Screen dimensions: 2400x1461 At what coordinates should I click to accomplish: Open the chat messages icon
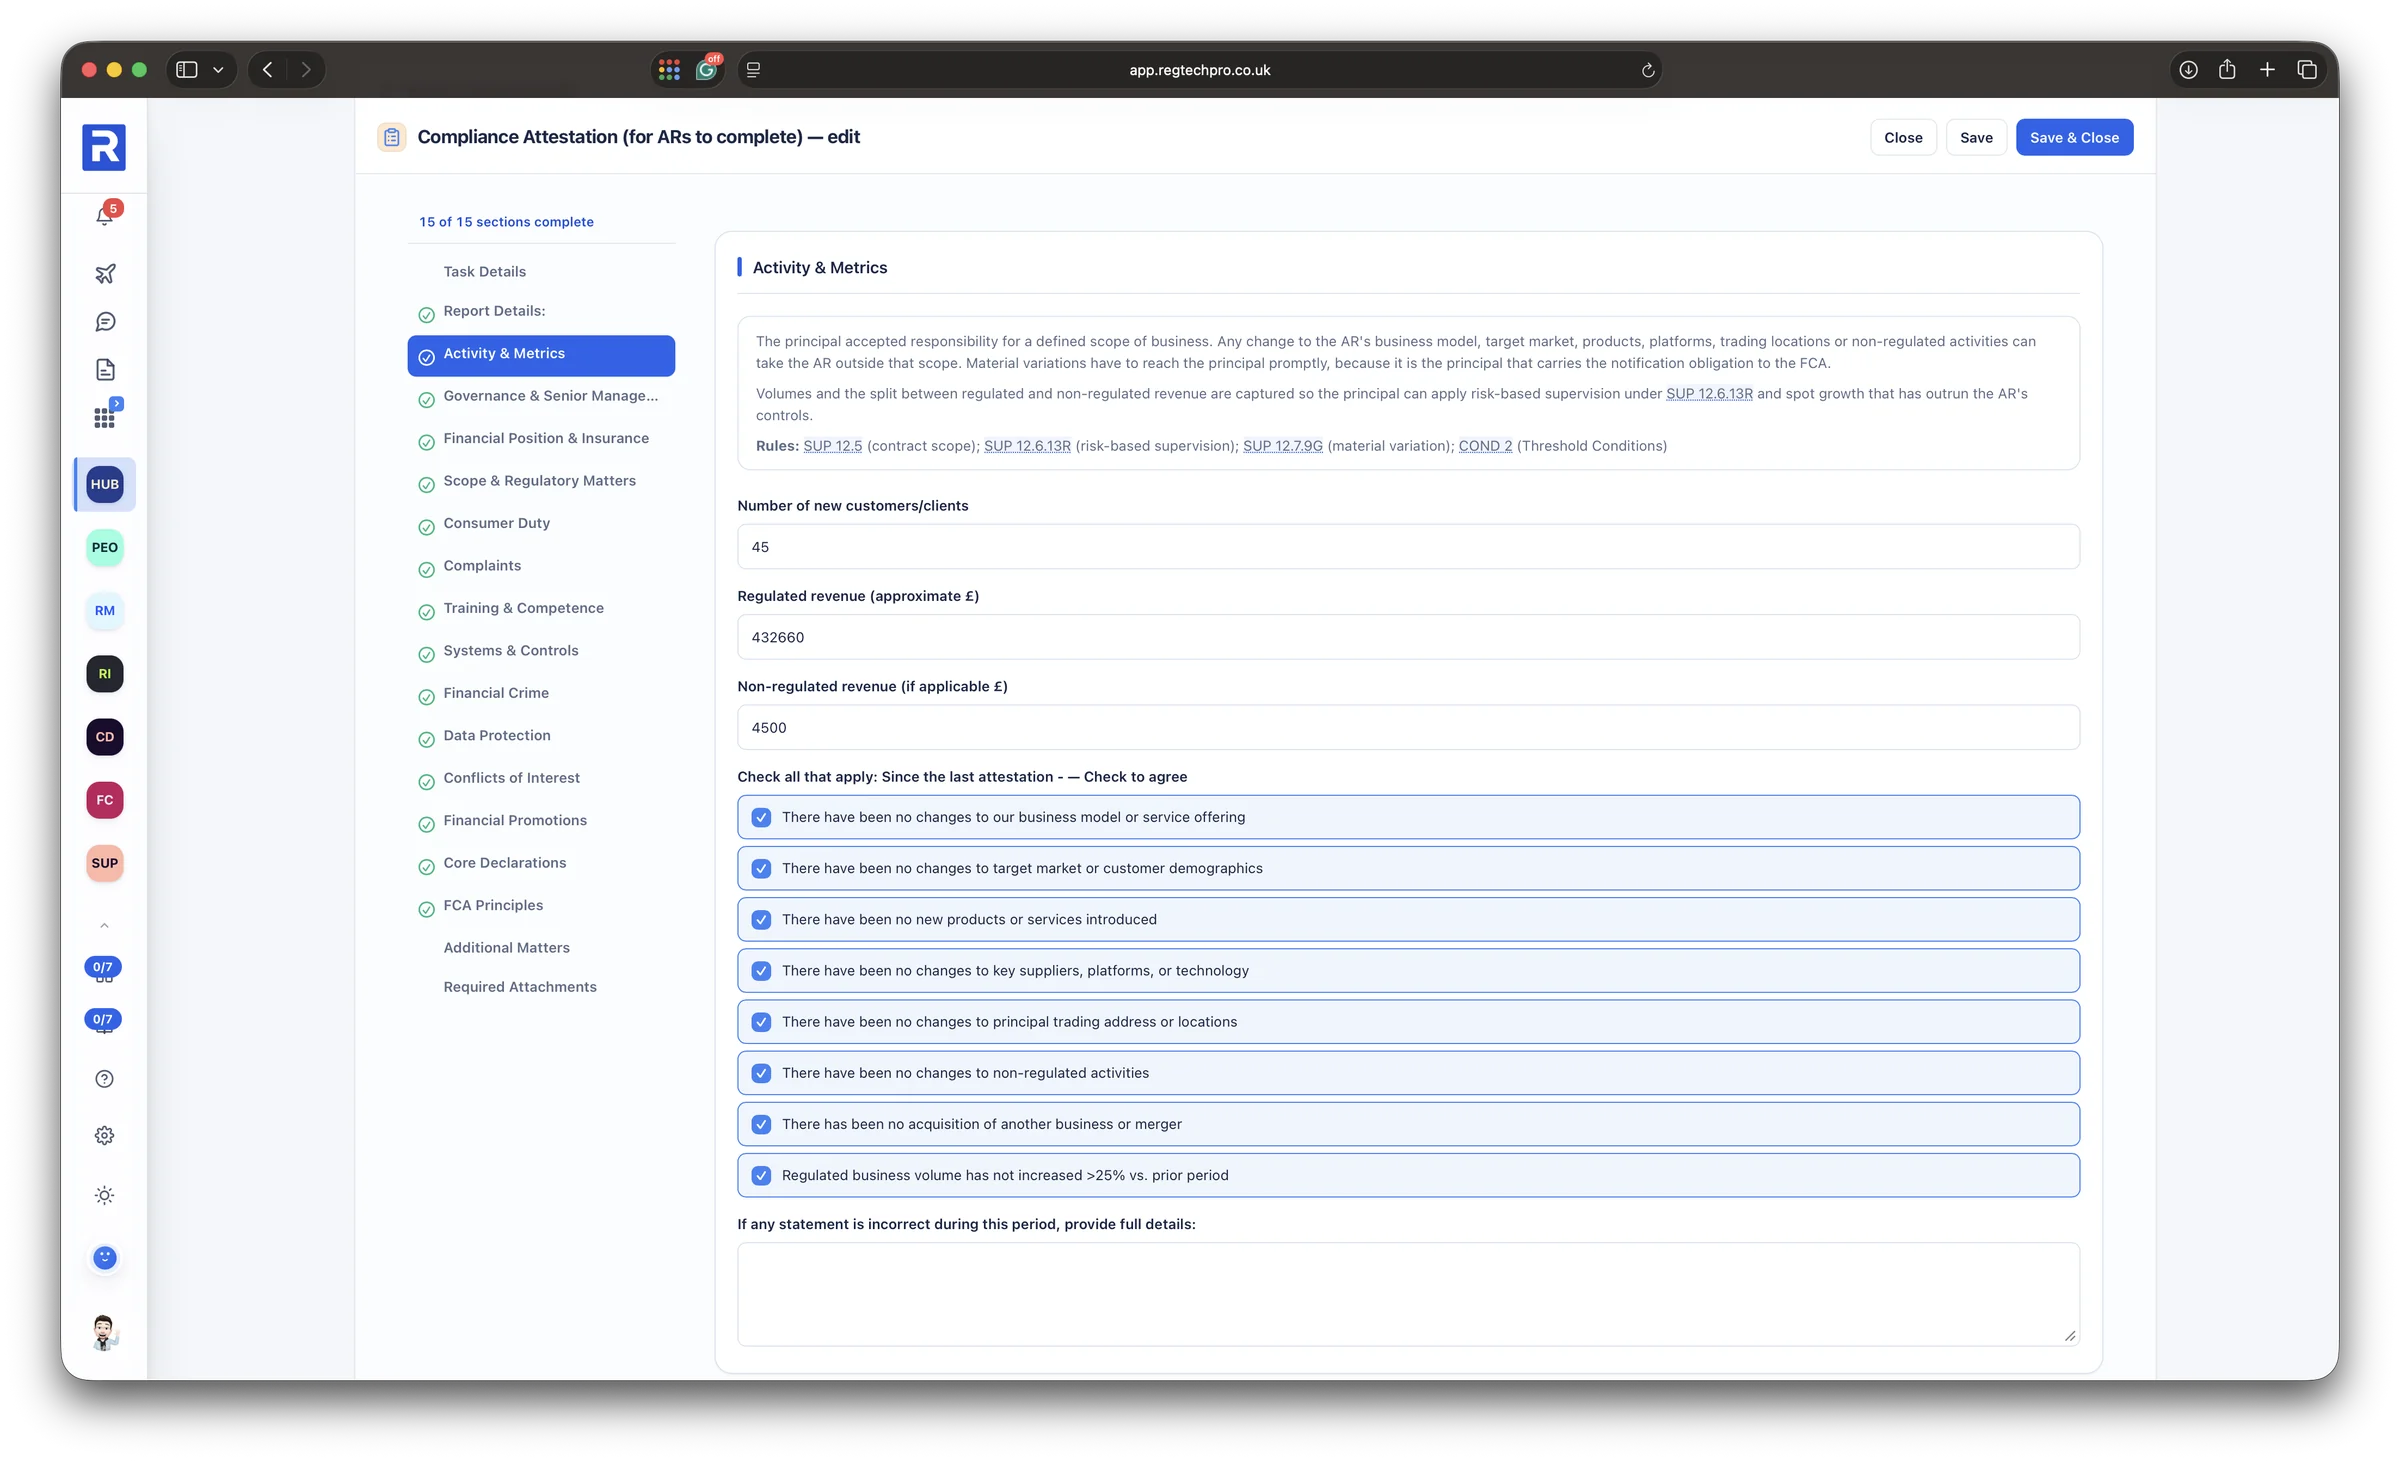pyautogui.click(x=105, y=322)
